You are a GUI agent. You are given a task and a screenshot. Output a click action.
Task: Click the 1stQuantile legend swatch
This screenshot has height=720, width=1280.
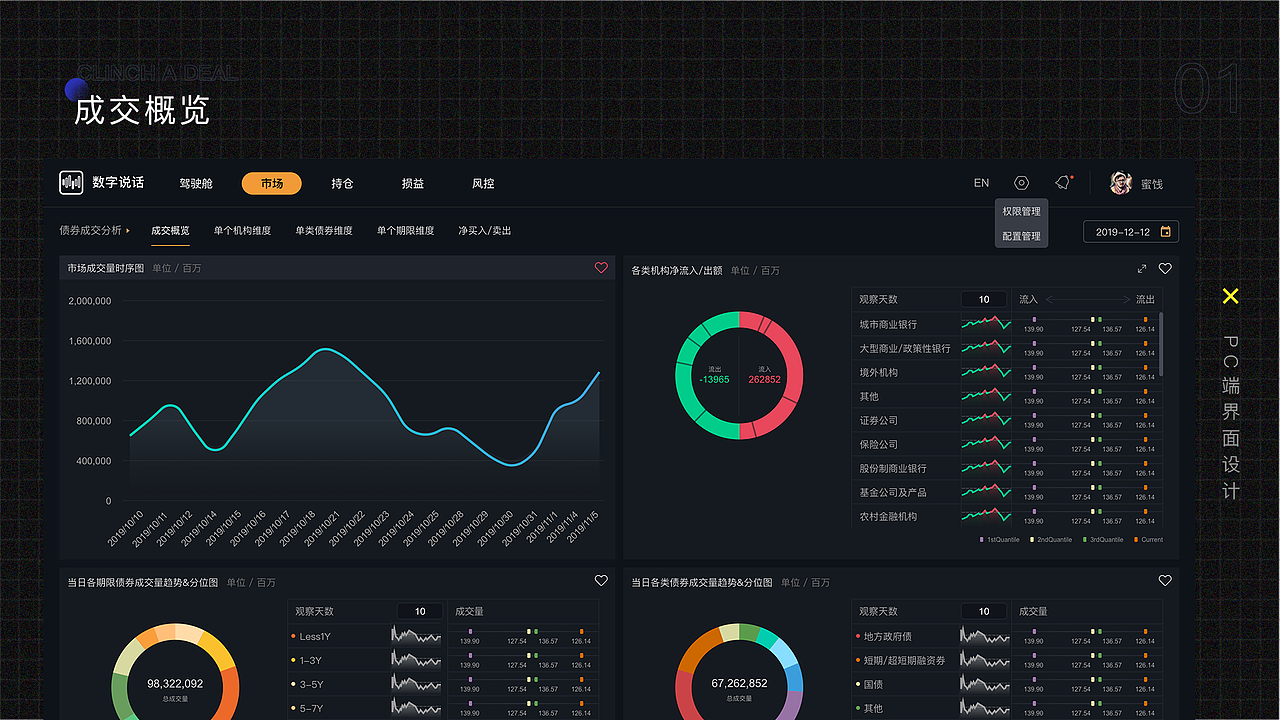click(982, 539)
